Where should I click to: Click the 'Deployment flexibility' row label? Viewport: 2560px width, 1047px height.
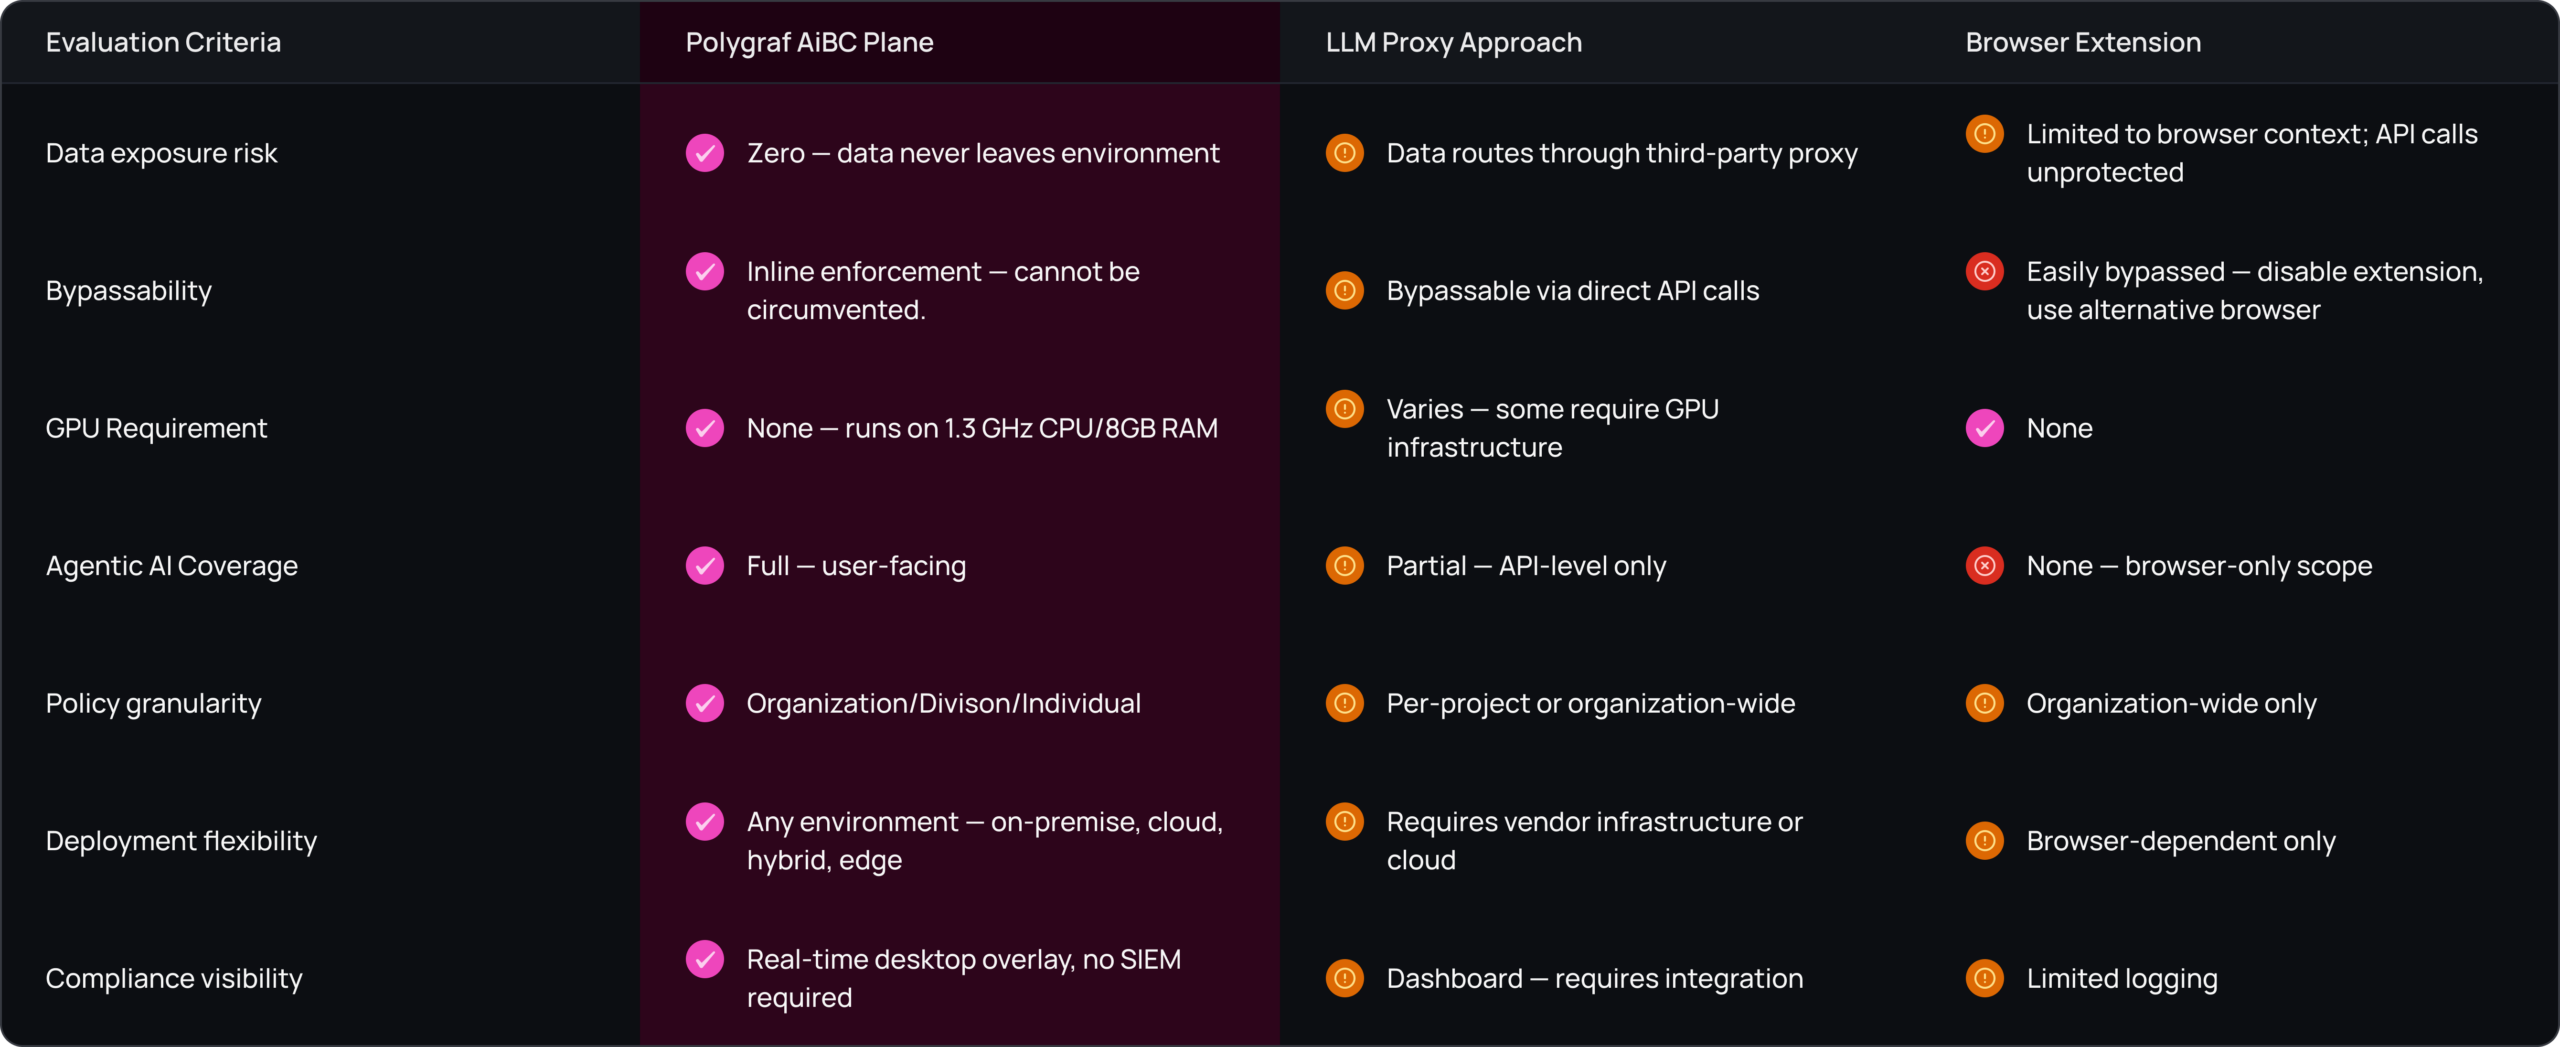tap(181, 841)
